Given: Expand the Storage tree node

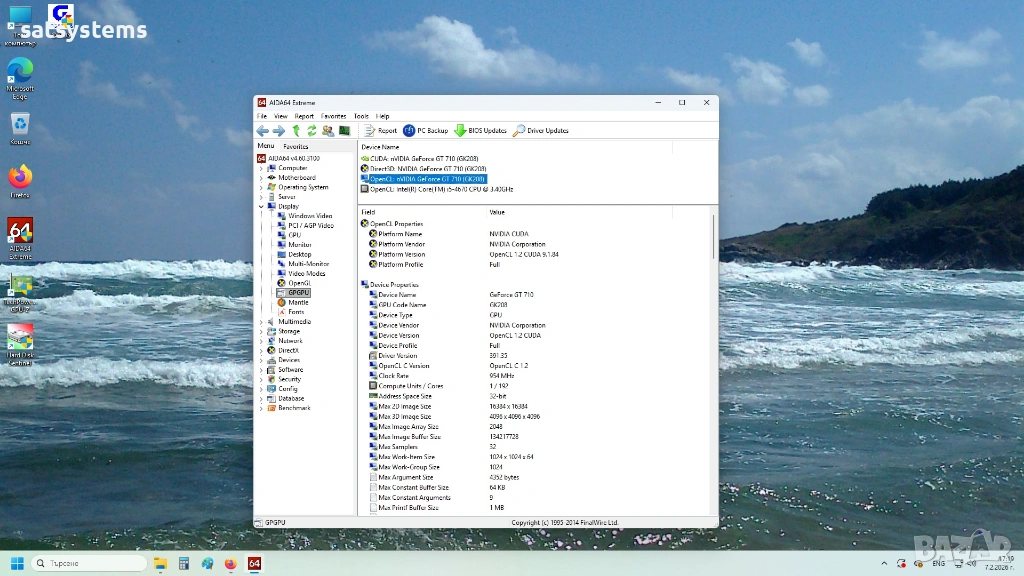Looking at the screenshot, I should click(x=261, y=331).
